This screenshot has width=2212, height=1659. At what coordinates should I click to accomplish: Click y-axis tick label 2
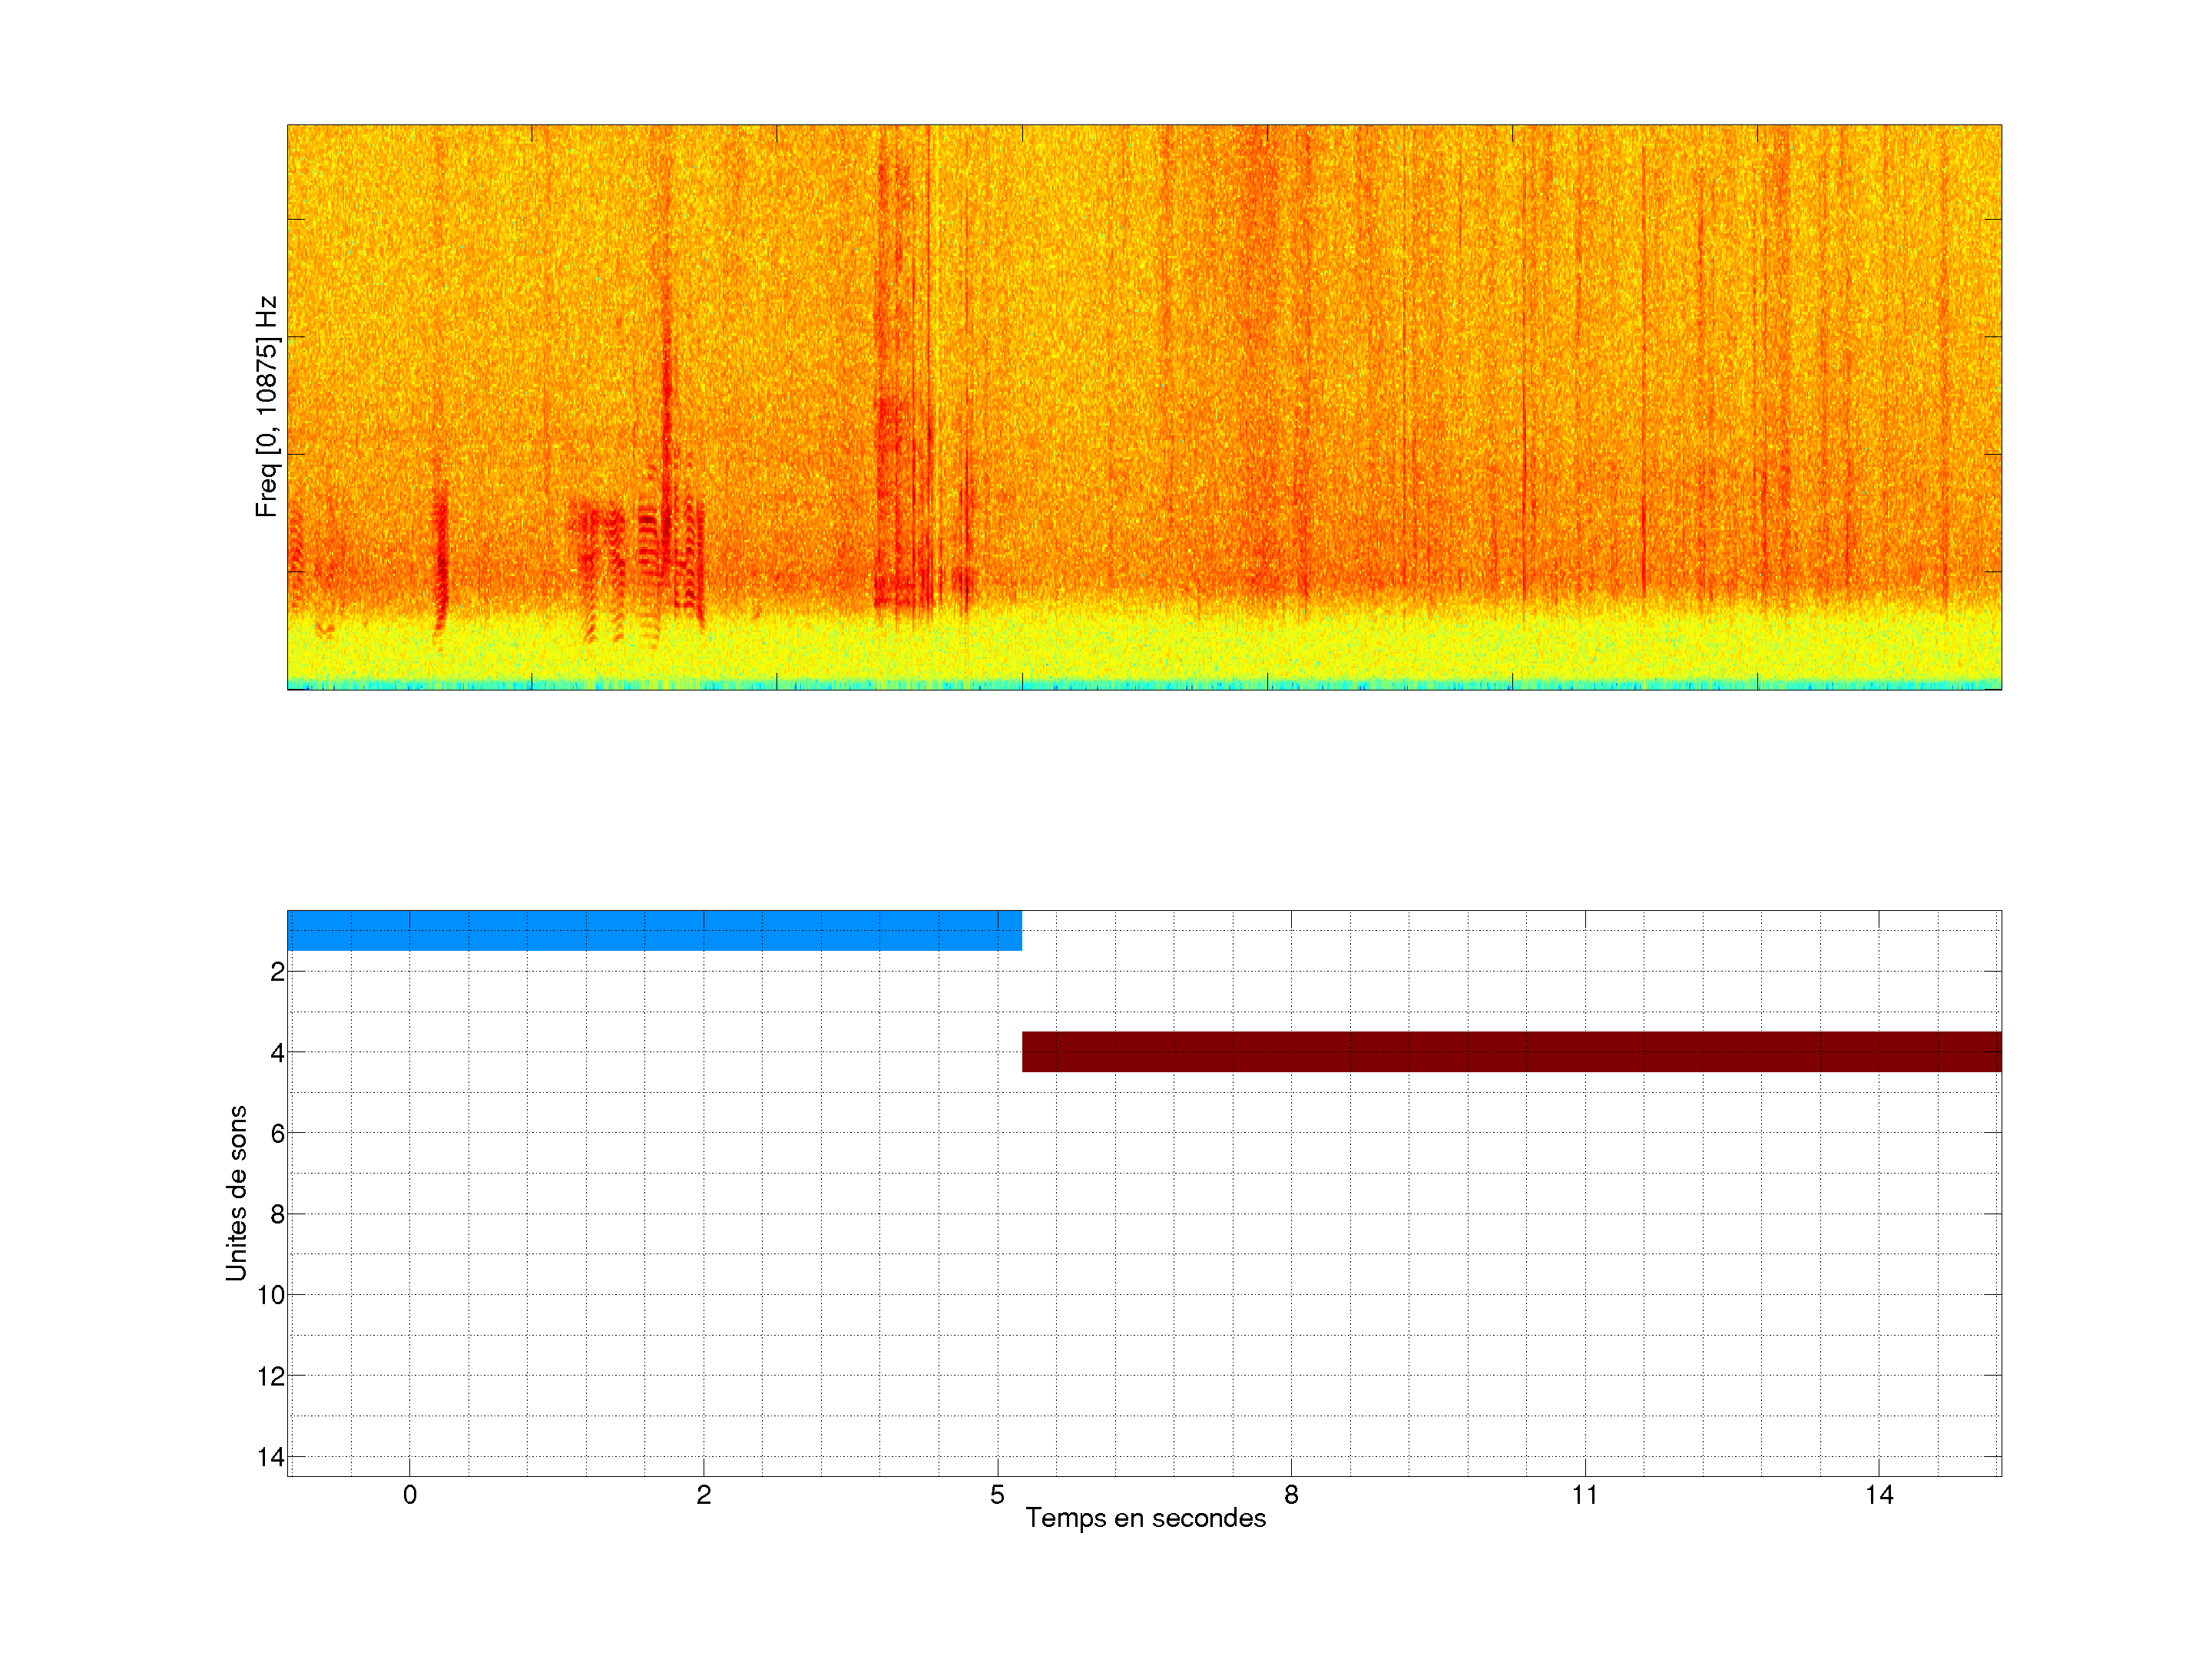277,972
